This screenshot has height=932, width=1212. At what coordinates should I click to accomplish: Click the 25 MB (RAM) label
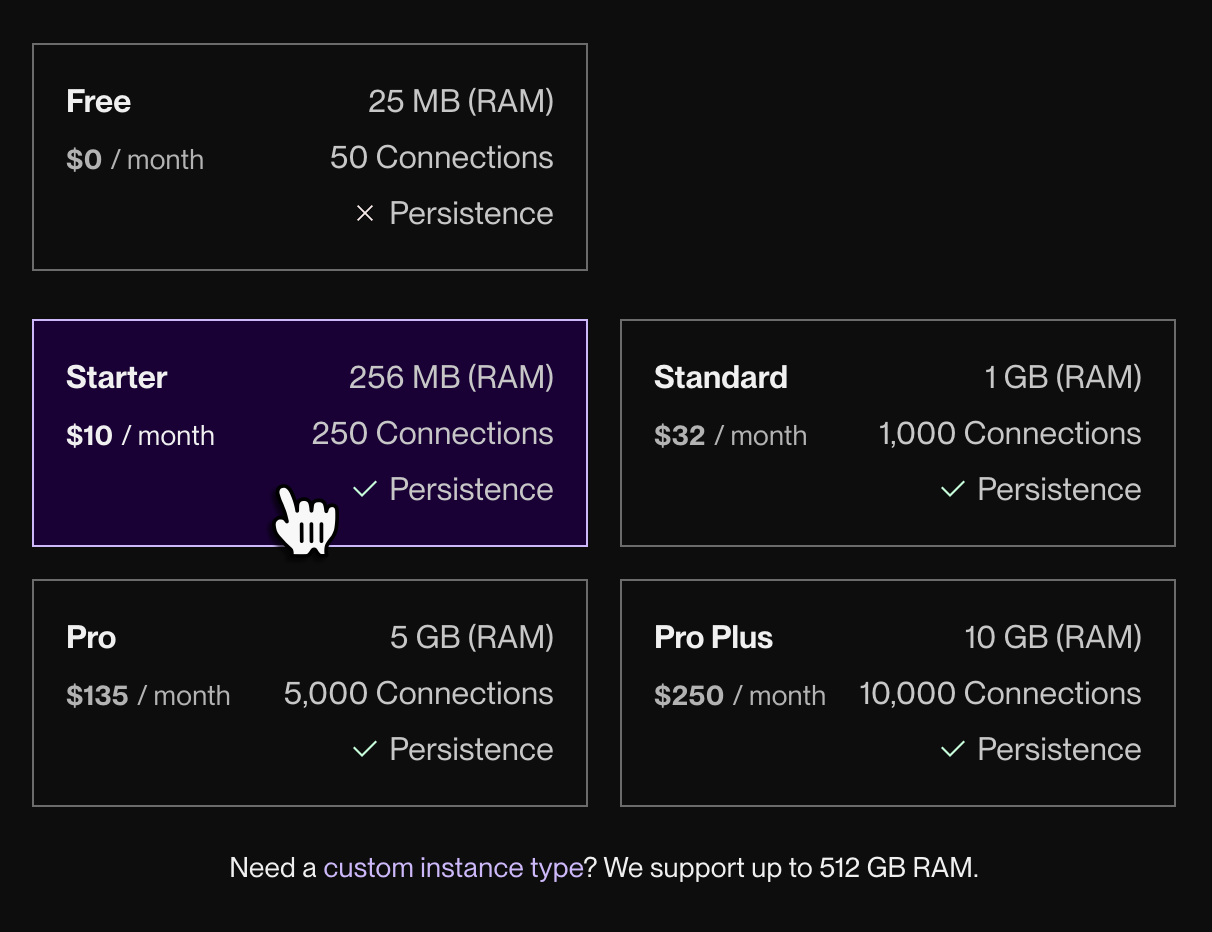point(460,102)
